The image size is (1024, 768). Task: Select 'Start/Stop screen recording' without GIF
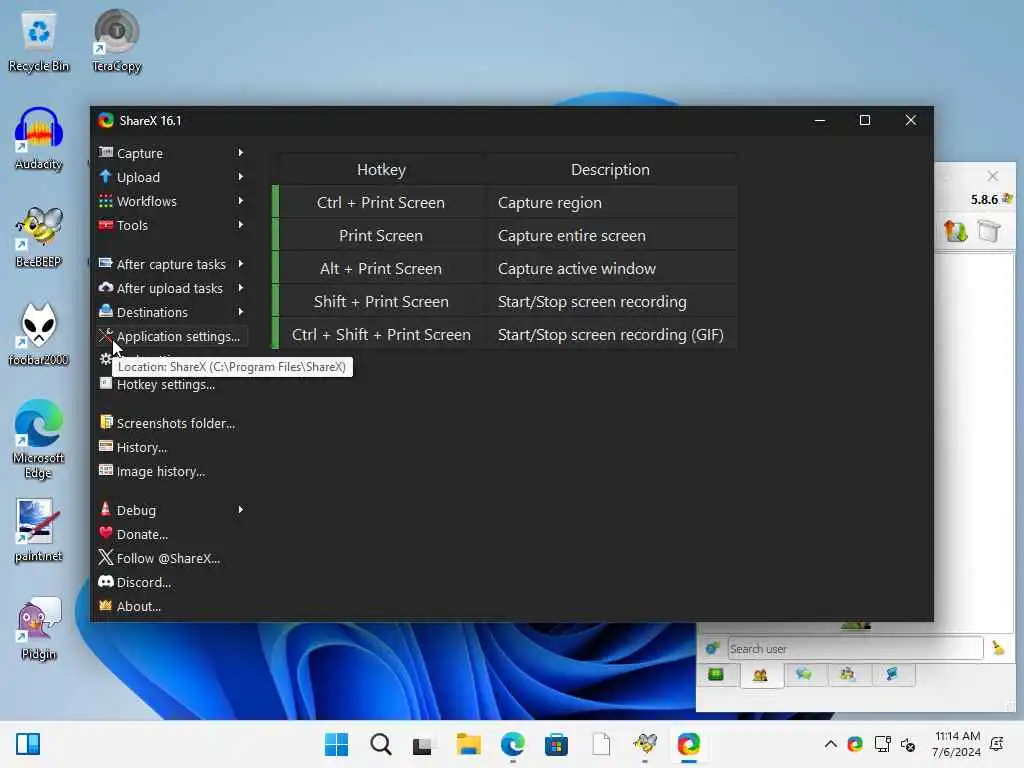click(x=610, y=302)
